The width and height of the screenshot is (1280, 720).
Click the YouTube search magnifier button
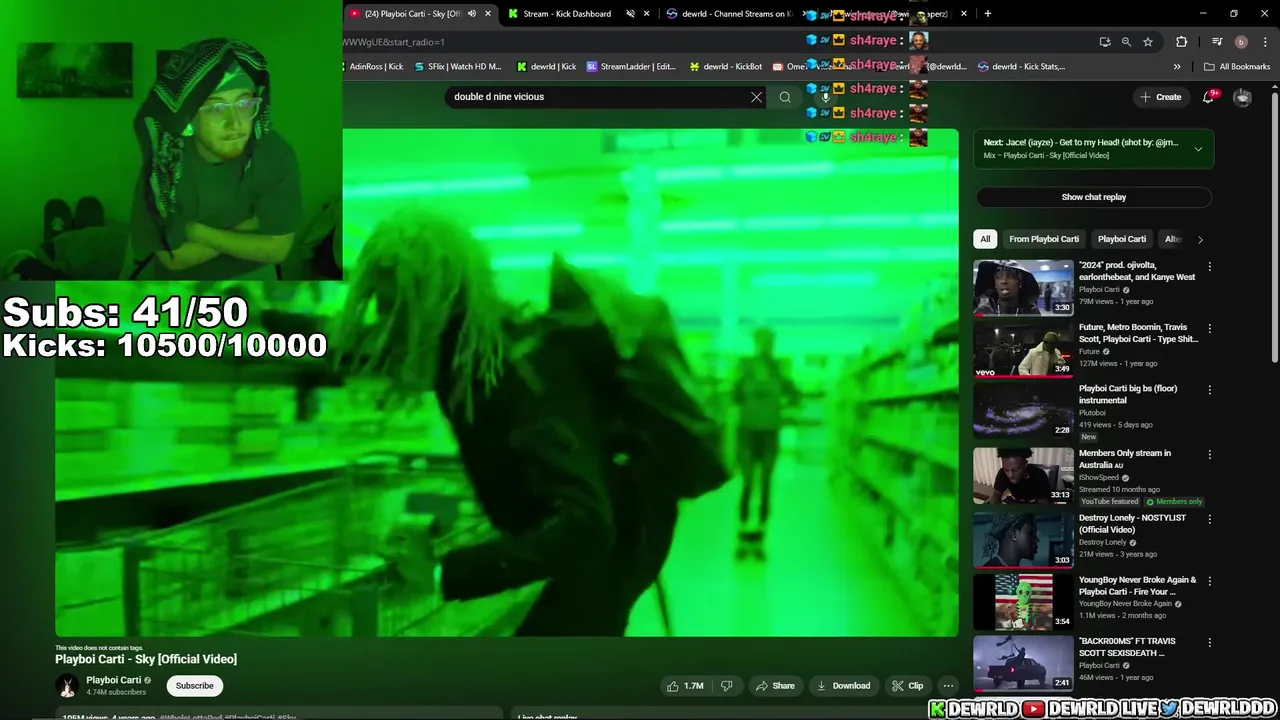pos(785,97)
